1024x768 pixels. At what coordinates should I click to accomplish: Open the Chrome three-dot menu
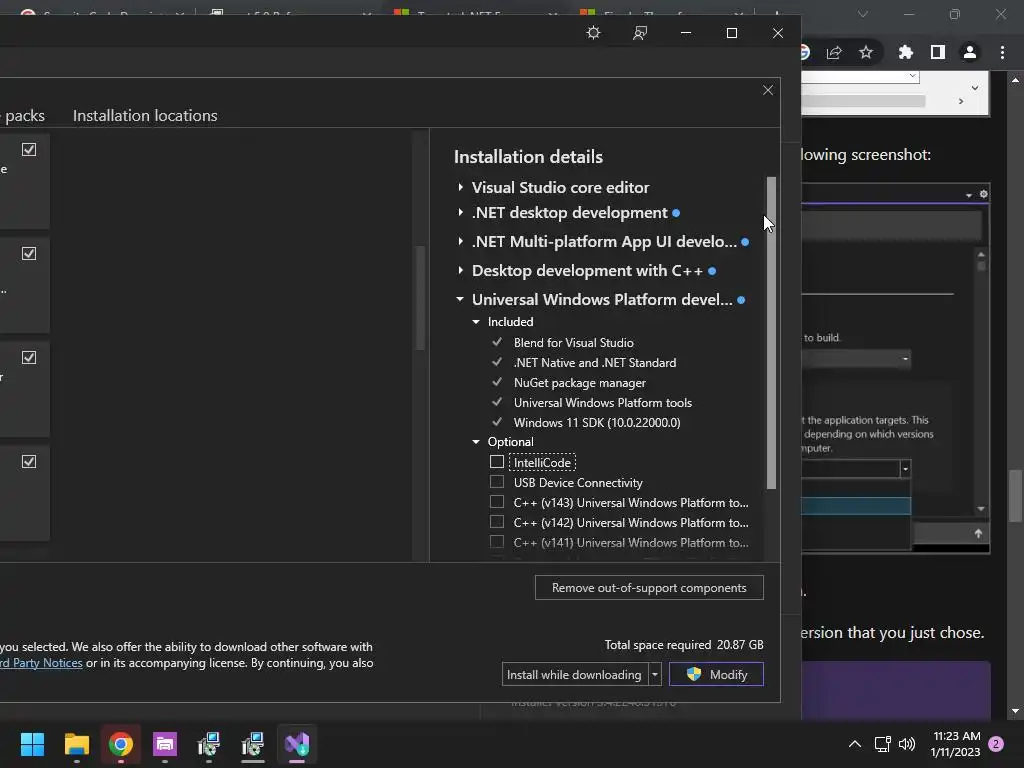point(1002,52)
